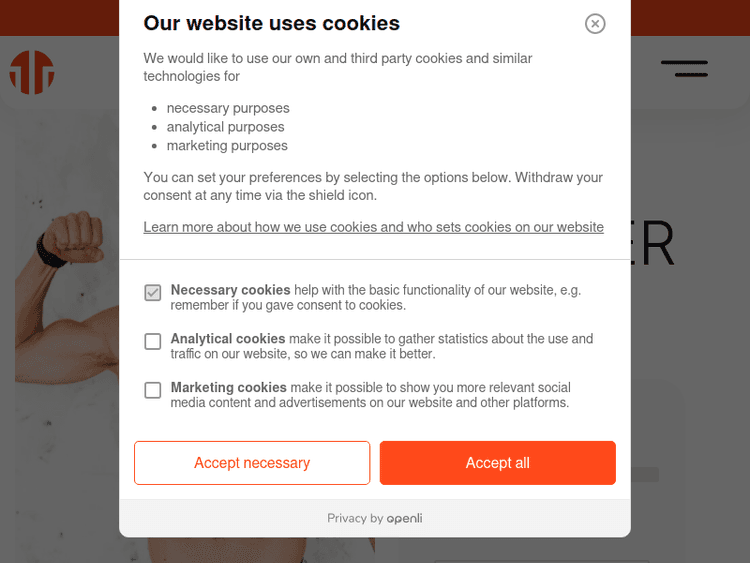
Task: Click the necessary purposes bullet item
Action: 228,108
